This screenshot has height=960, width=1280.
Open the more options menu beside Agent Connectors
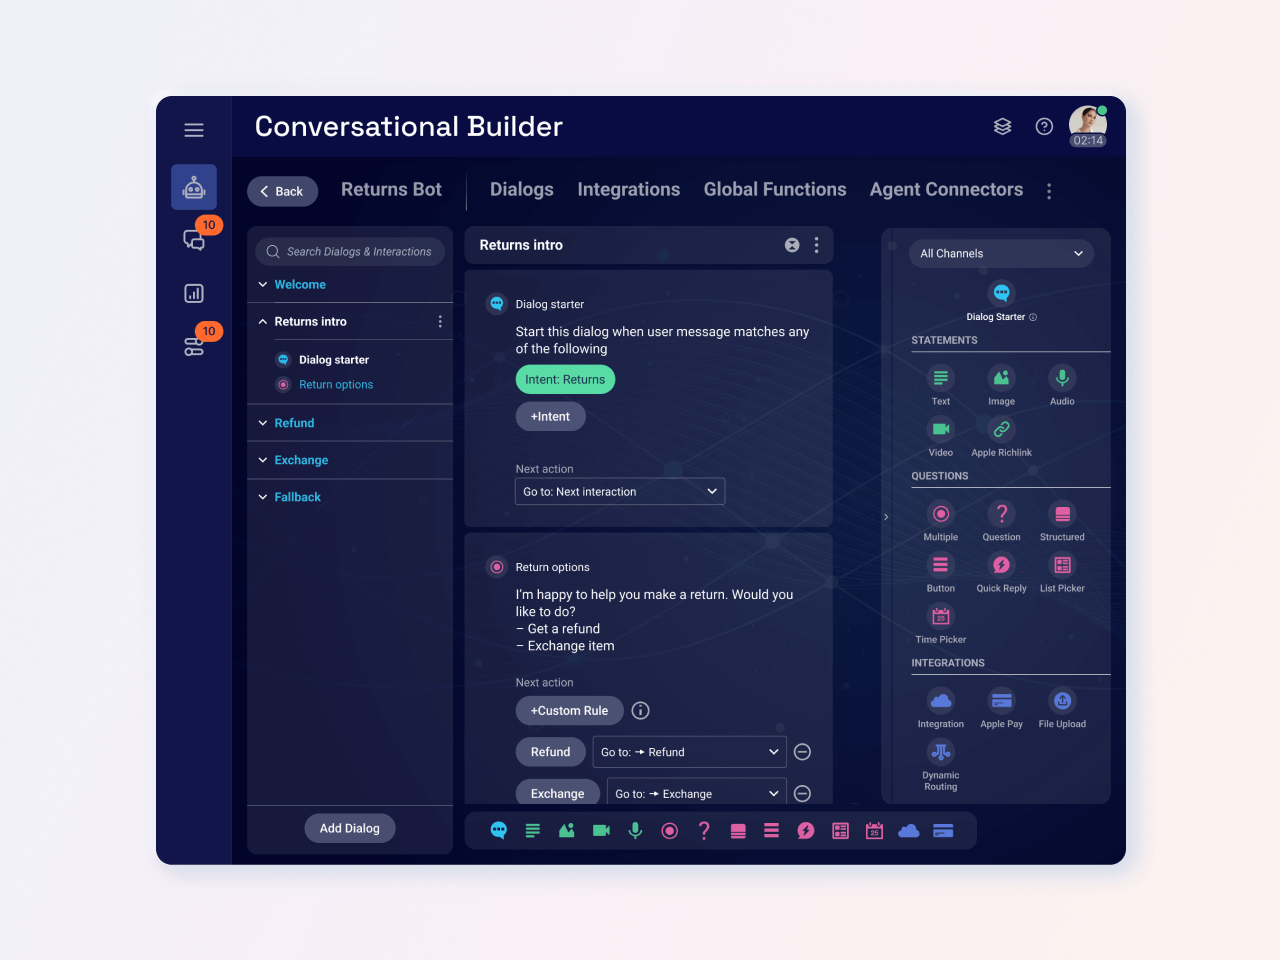[x=1049, y=191]
